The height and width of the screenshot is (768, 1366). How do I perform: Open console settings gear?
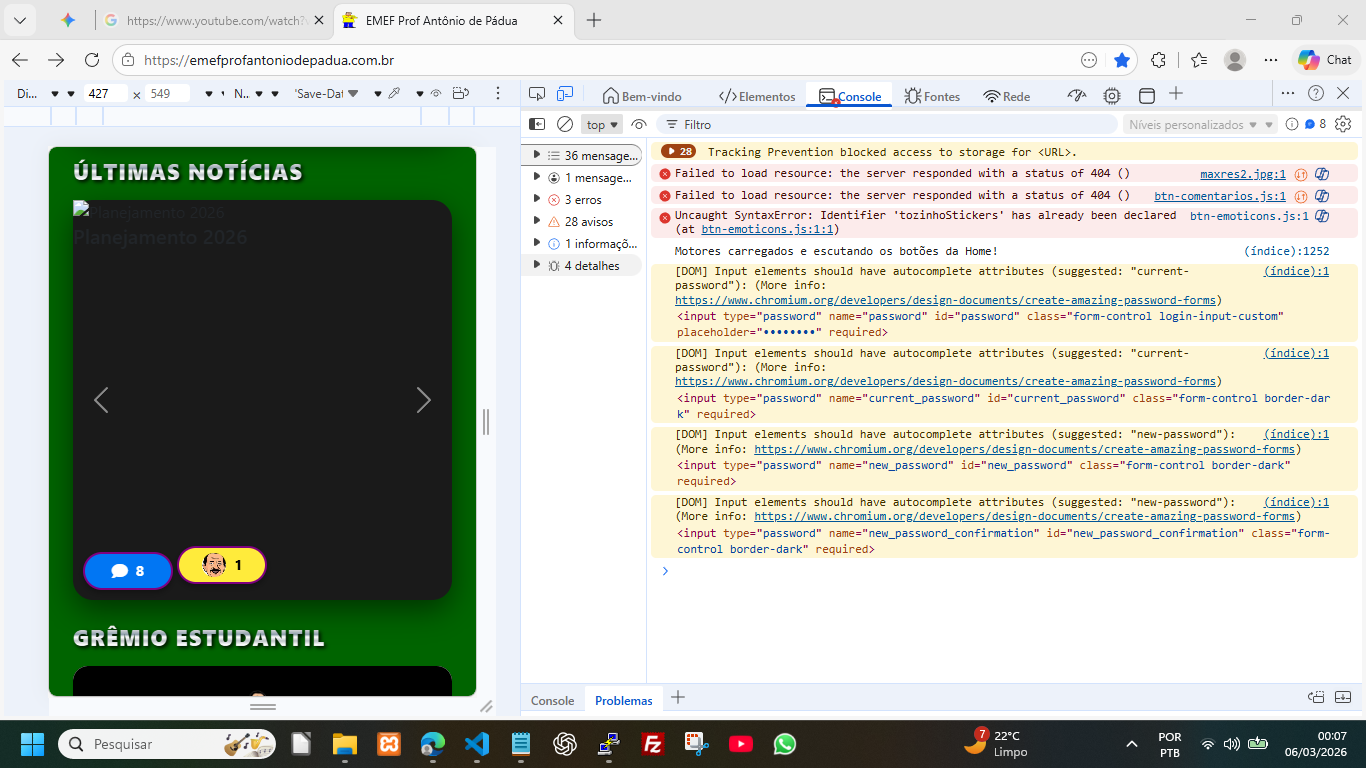(1343, 124)
